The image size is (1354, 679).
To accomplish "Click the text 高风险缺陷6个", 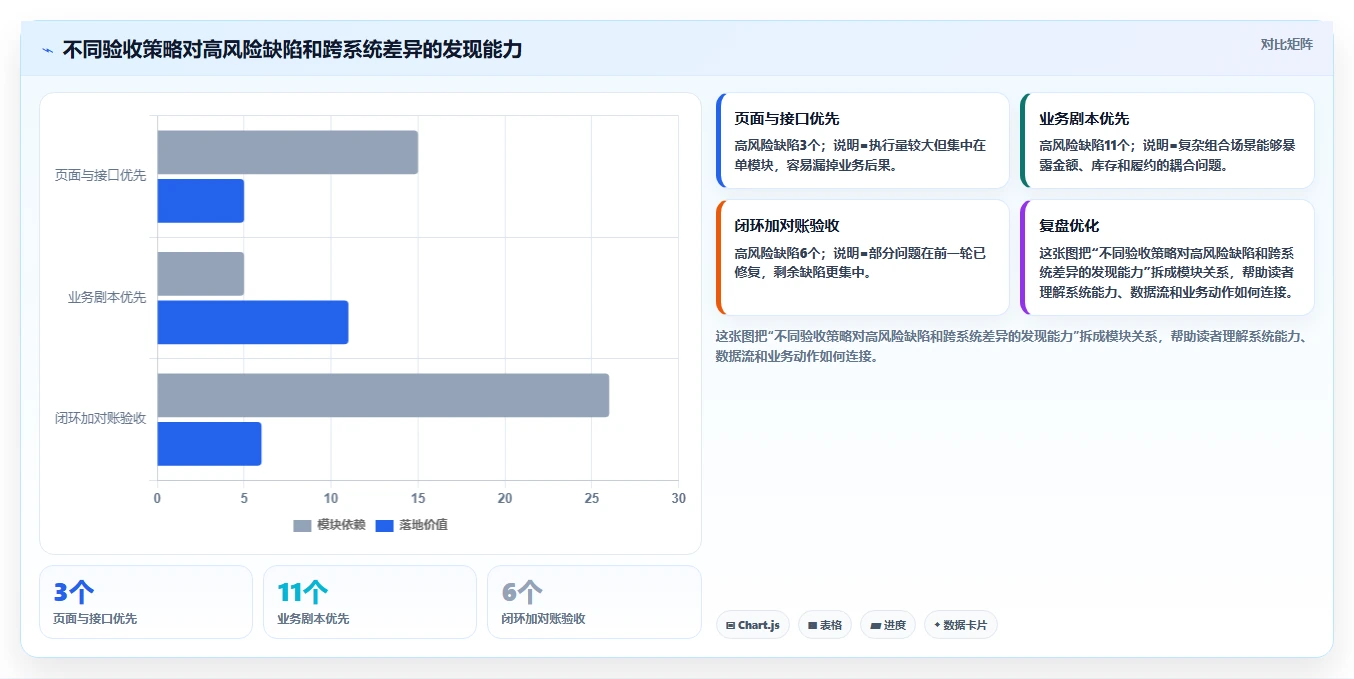I will (x=778, y=253).
